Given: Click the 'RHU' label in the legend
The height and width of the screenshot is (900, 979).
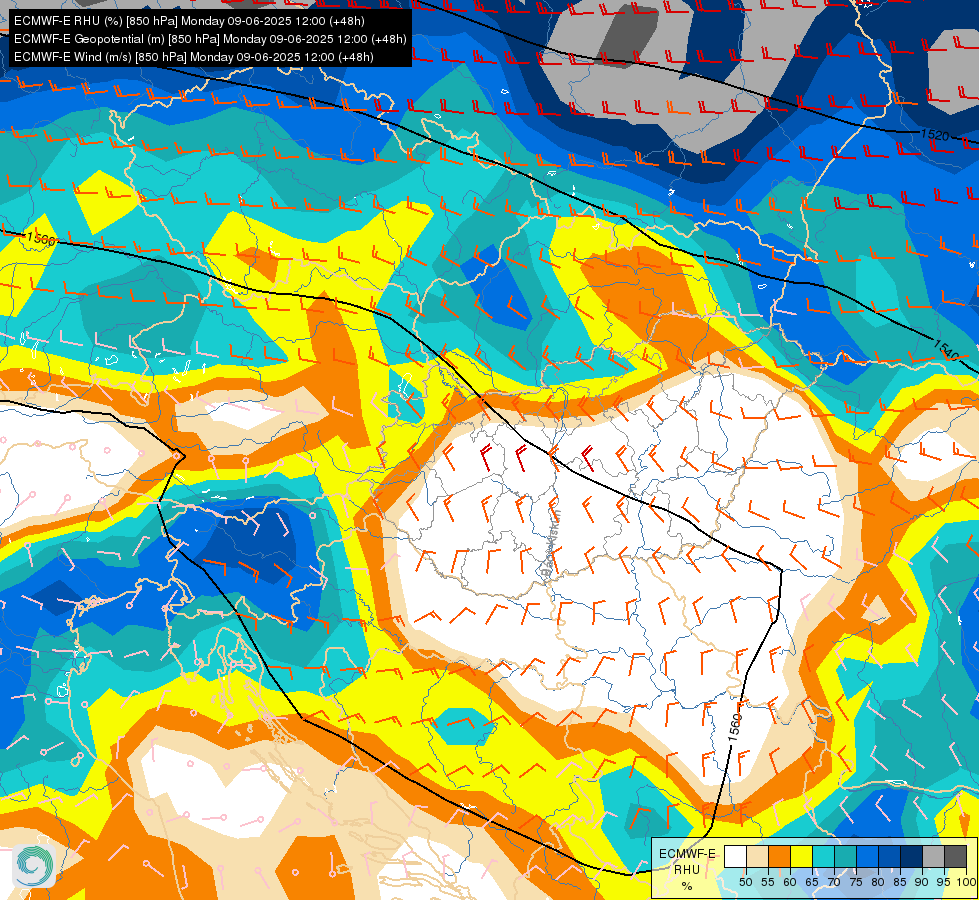Looking at the screenshot, I should (687, 870).
